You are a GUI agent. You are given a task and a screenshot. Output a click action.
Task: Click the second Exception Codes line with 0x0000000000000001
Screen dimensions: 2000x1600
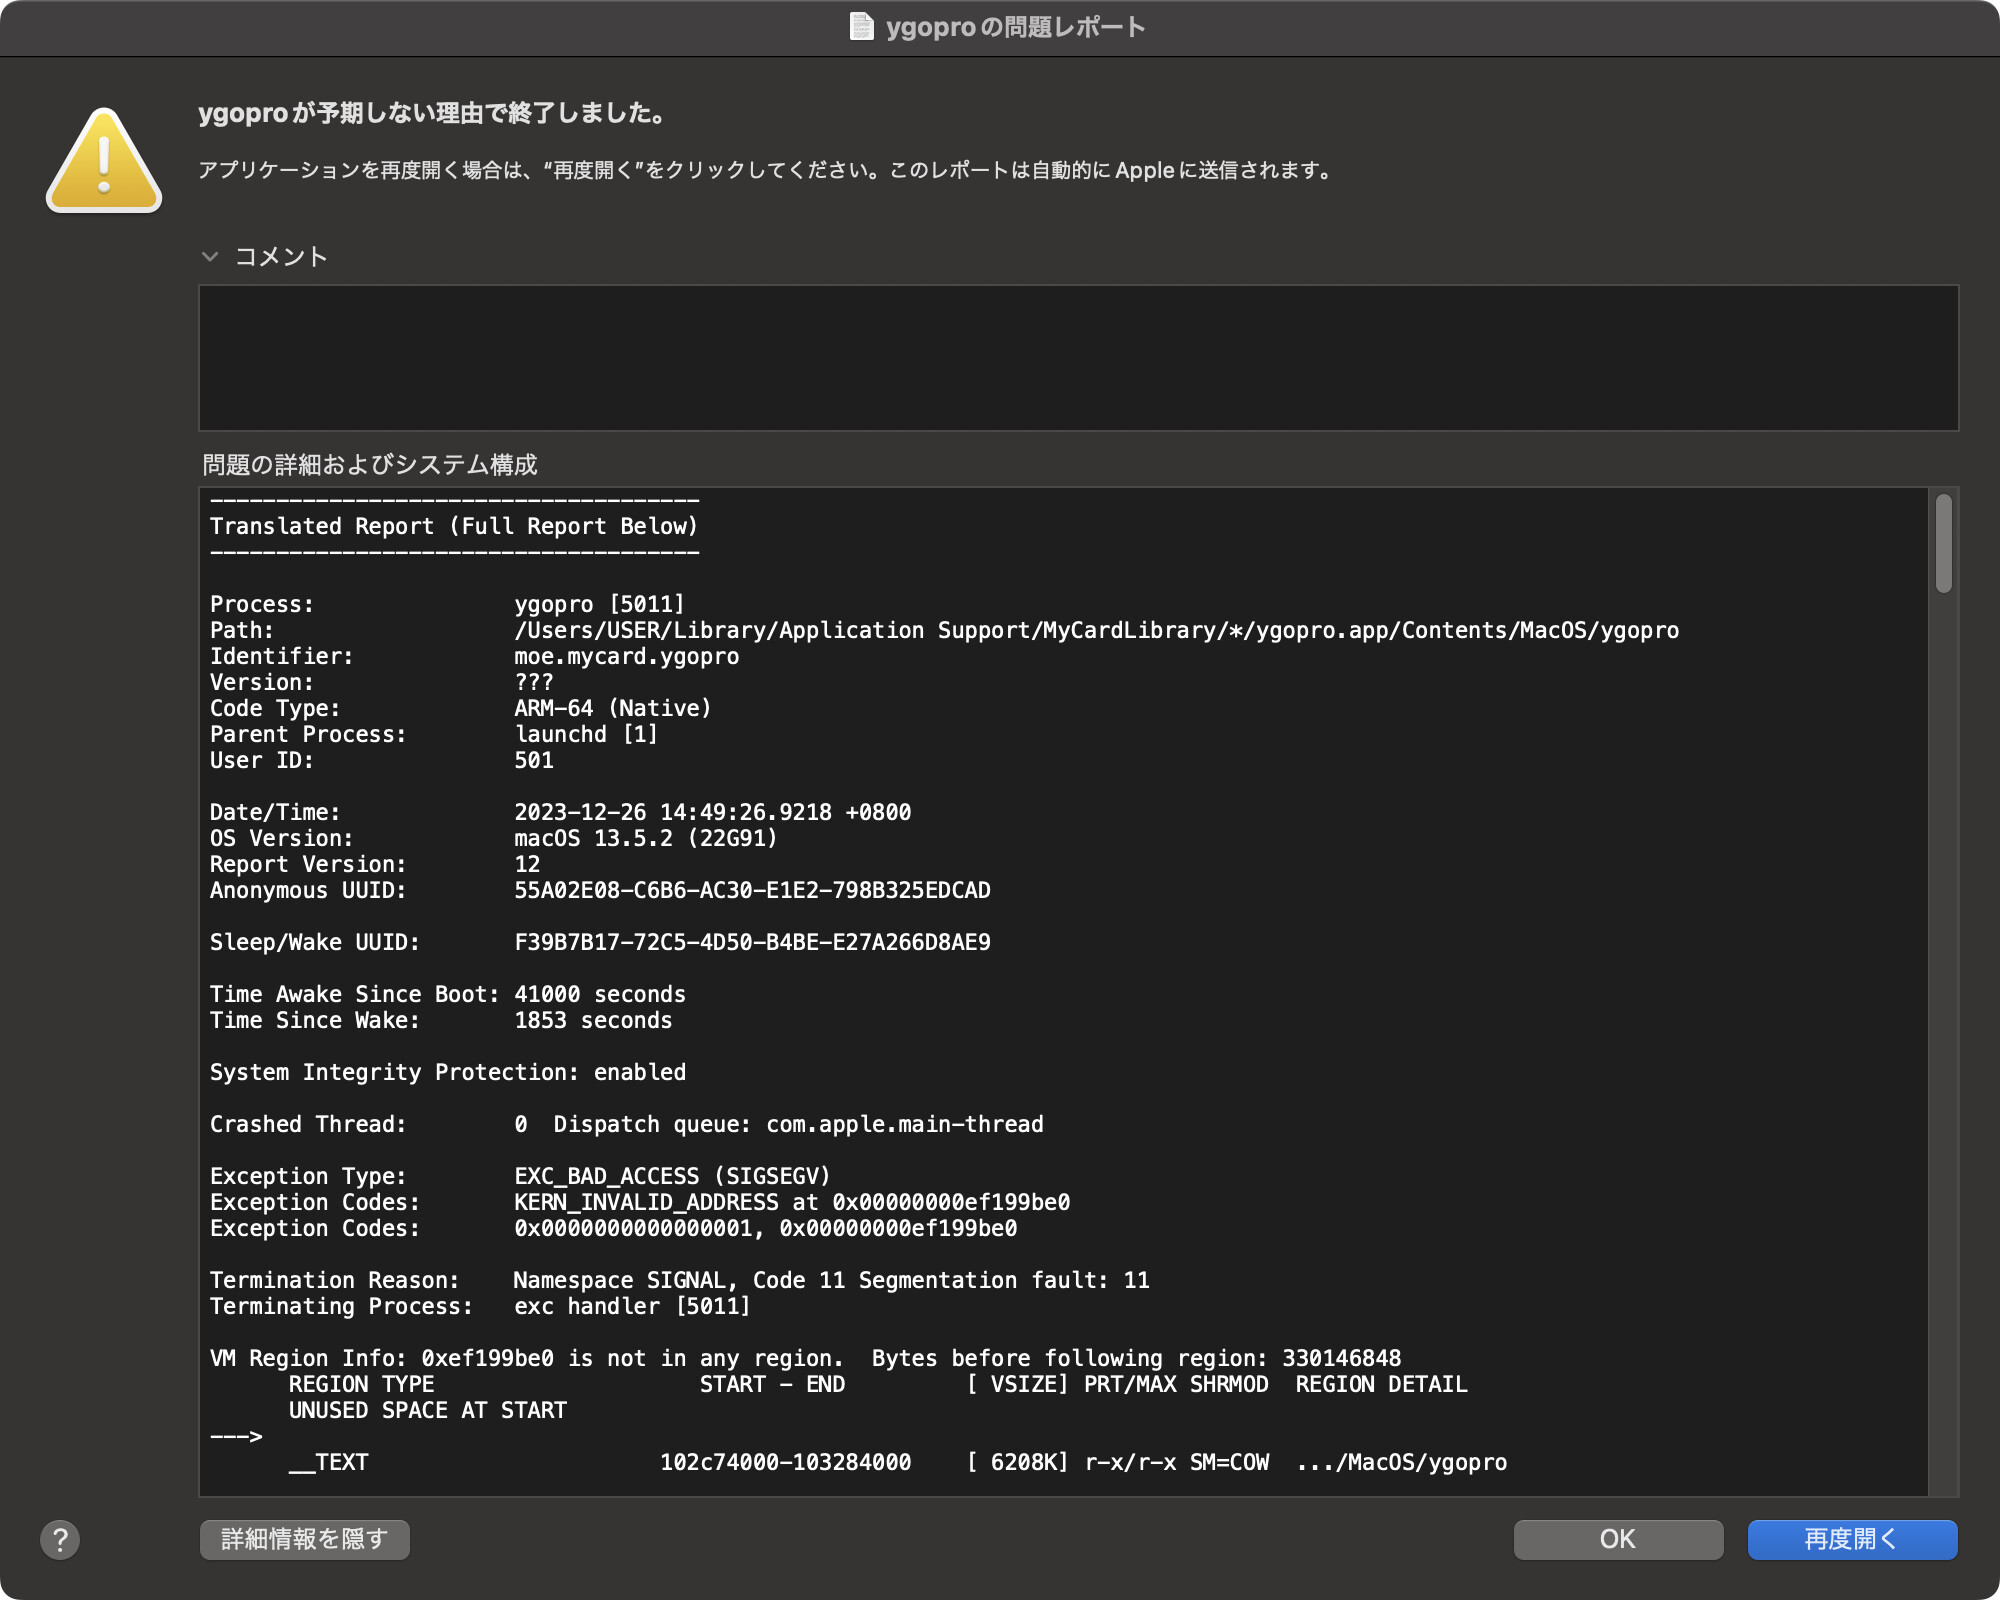pyautogui.click(x=613, y=1228)
